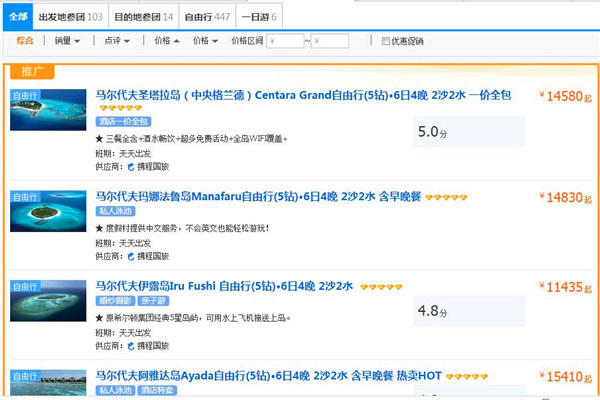Viewport: 600px width, 400px height.
Task: Click Ctrip supplier icon in Manafaru listing
Action: pyautogui.click(x=129, y=256)
